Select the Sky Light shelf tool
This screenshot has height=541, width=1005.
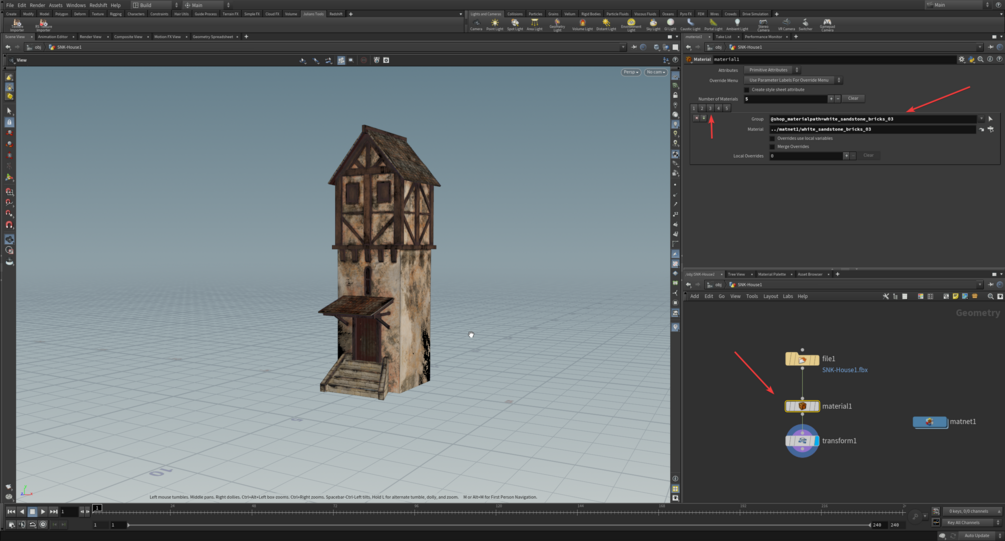coord(653,23)
